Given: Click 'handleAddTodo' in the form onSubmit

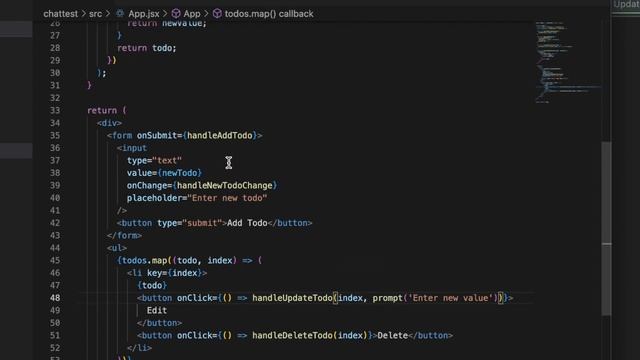Looking at the screenshot, I should point(220,136).
